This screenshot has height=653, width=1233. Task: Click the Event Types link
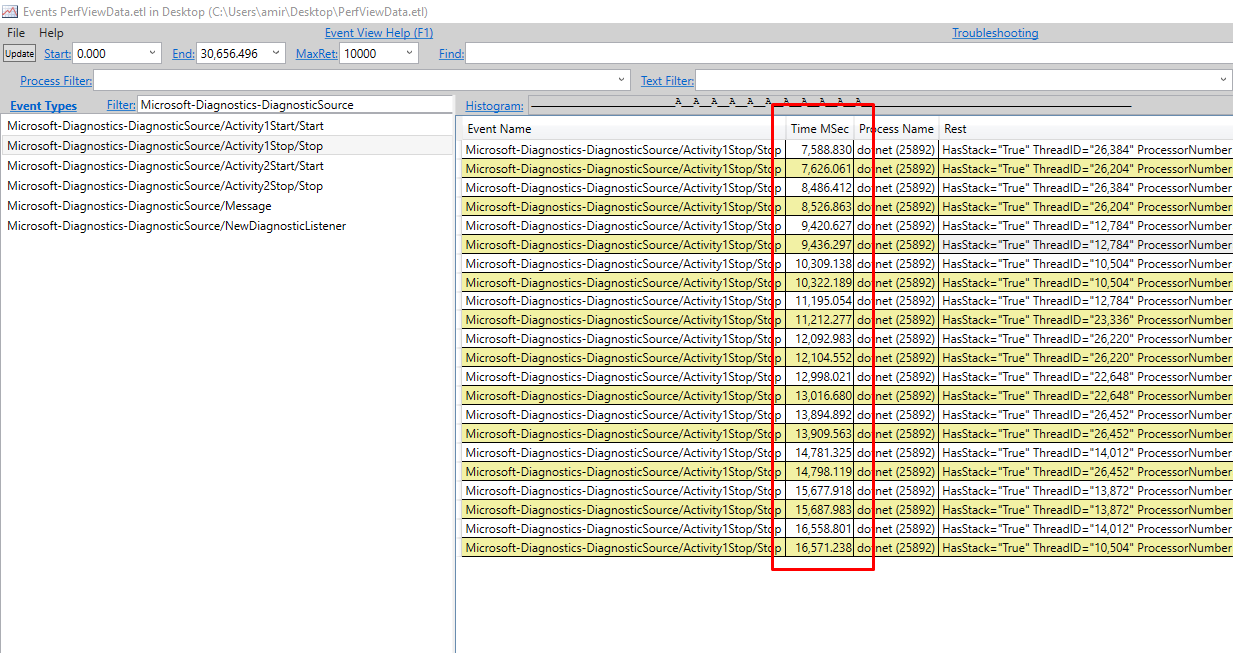[43, 105]
